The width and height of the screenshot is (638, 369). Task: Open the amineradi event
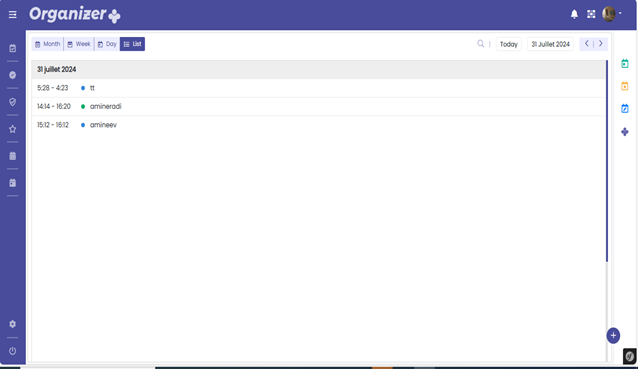click(x=105, y=107)
